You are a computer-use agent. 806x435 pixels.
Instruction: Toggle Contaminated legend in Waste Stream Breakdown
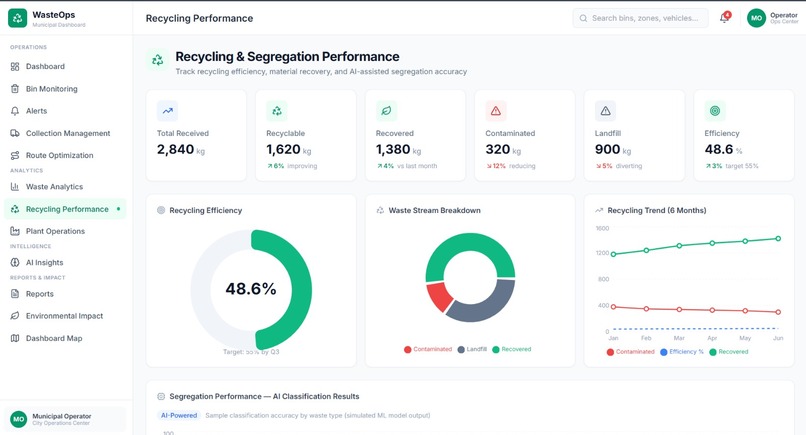click(x=428, y=349)
